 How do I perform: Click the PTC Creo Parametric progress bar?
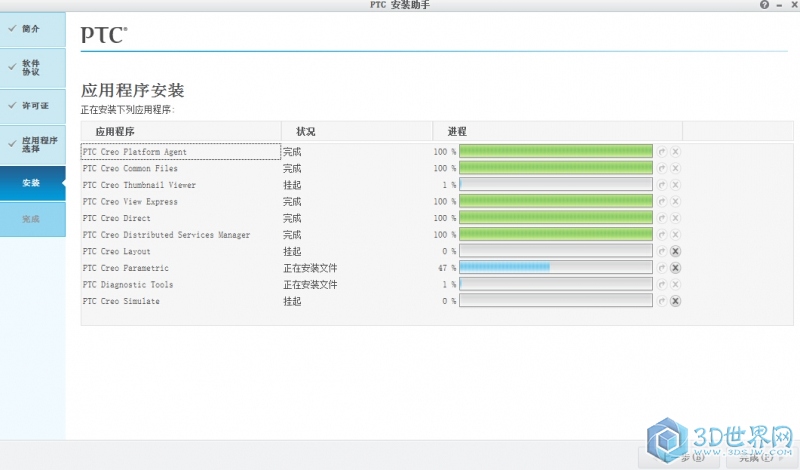(555, 268)
